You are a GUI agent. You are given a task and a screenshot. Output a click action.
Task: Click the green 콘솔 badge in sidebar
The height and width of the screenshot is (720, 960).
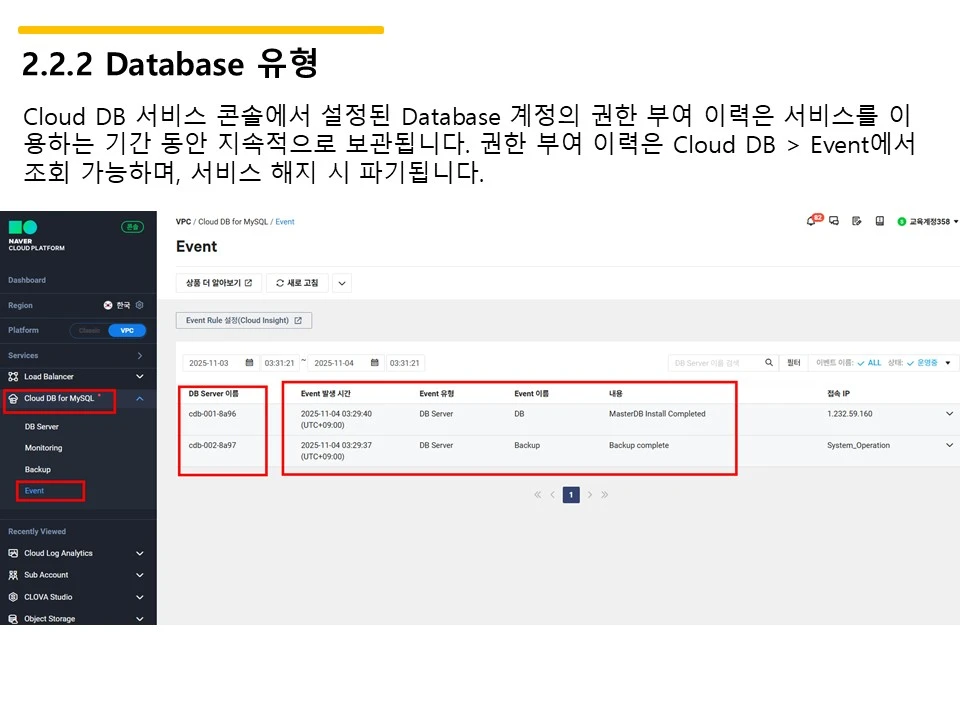tap(132, 227)
